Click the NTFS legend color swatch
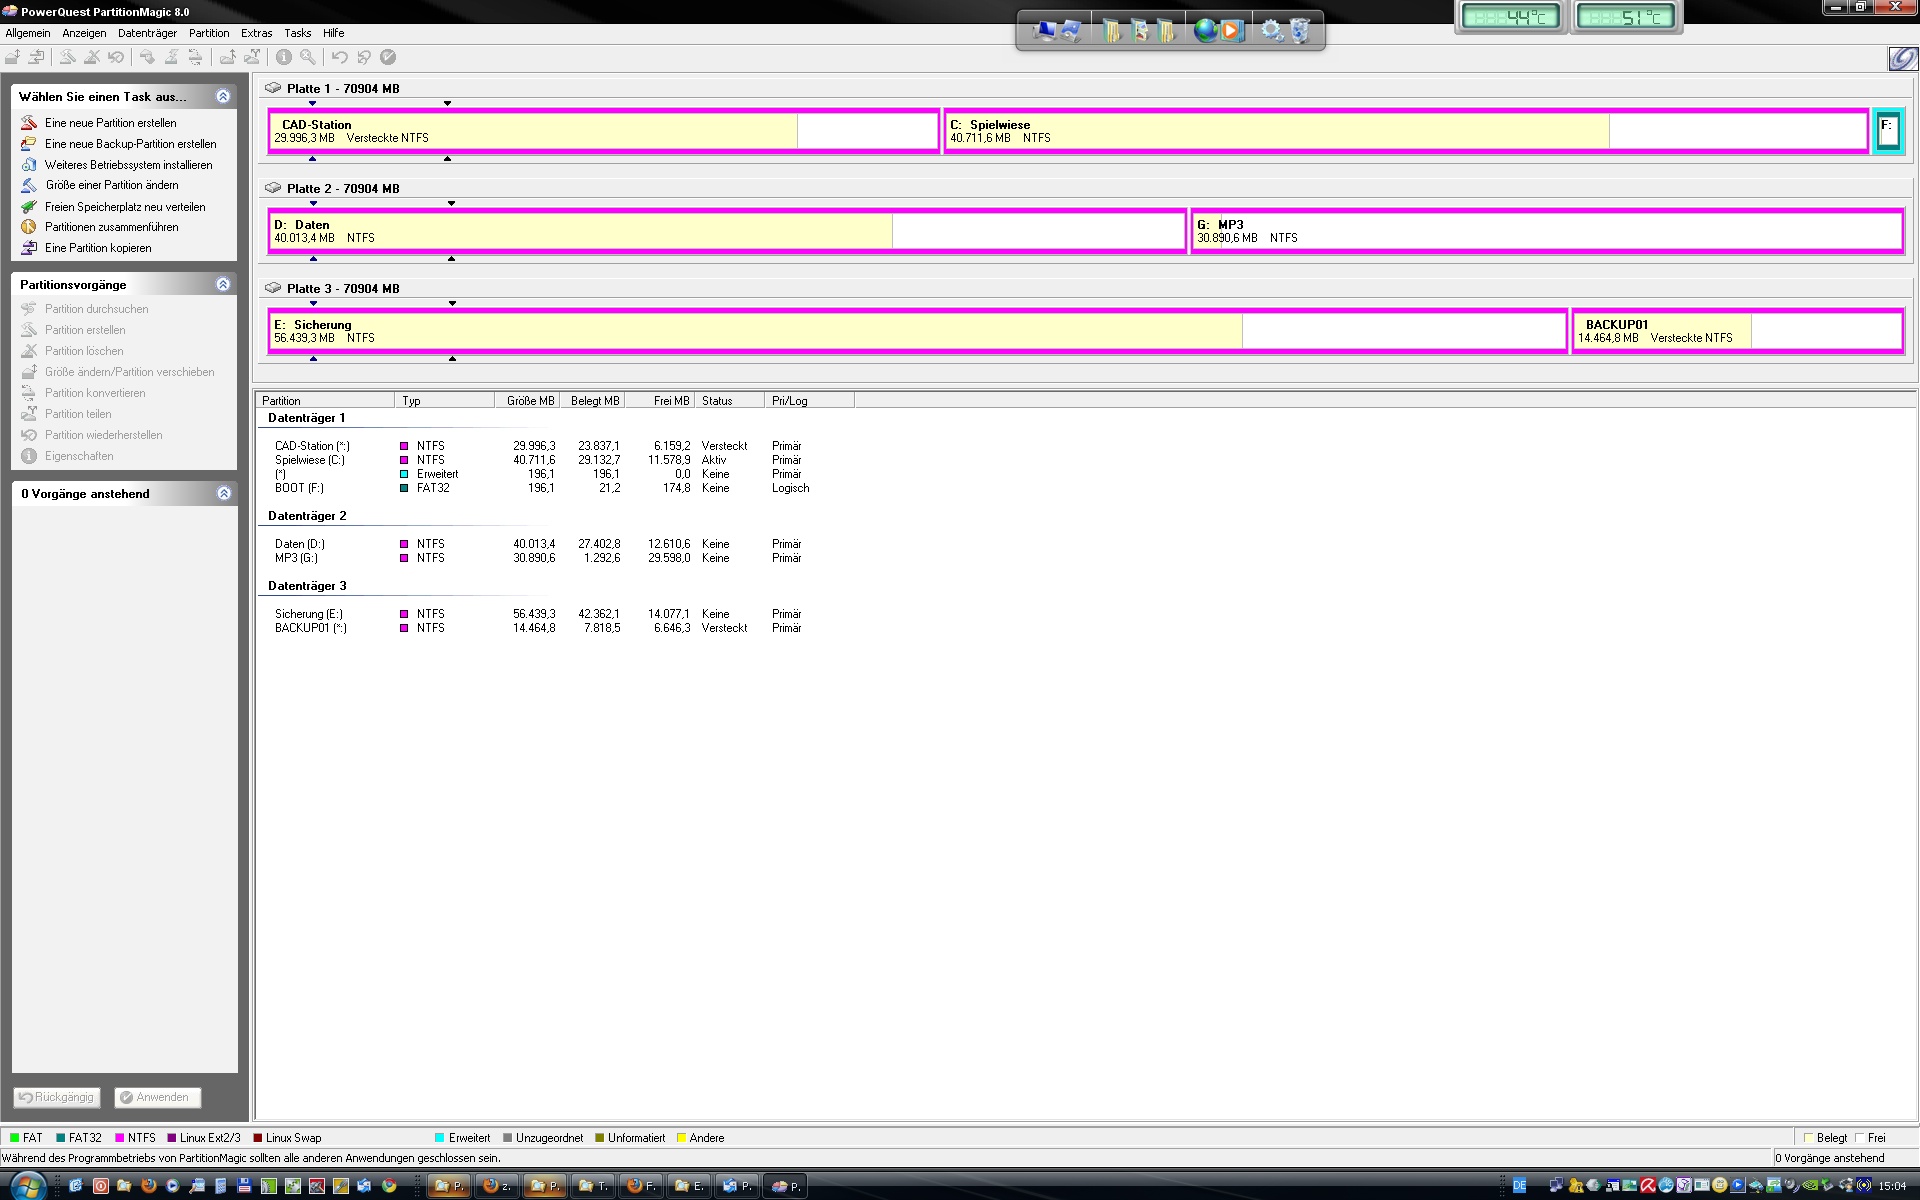This screenshot has height=1200, width=1920. 120,1138
